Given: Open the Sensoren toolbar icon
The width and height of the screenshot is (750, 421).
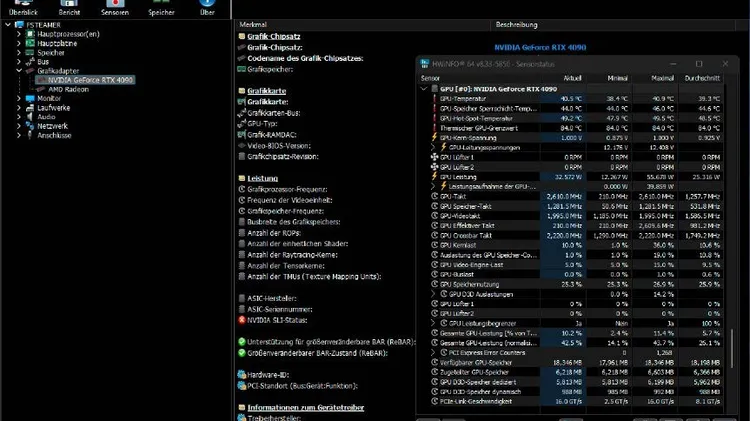Looking at the screenshot, I should tap(115, 5).
